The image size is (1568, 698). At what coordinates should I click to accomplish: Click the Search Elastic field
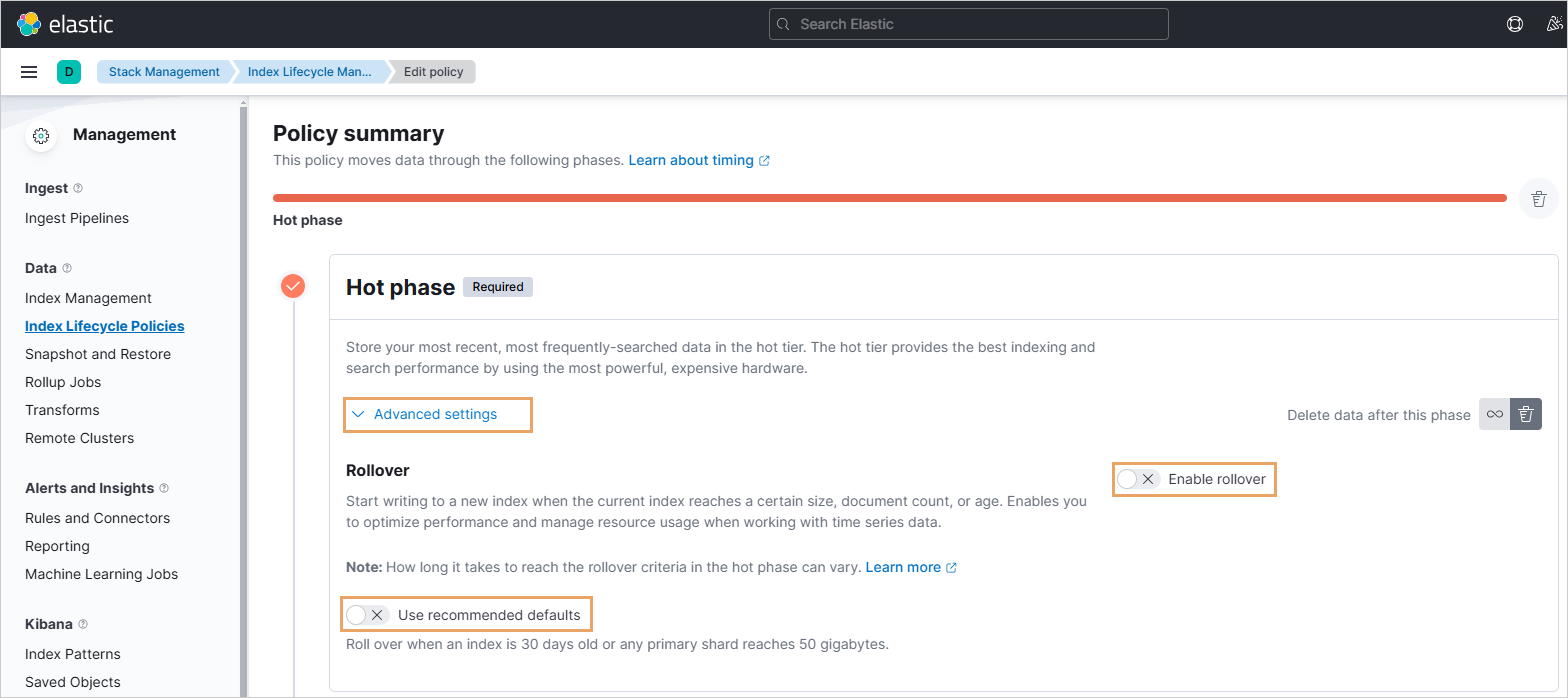pos(968,24)
